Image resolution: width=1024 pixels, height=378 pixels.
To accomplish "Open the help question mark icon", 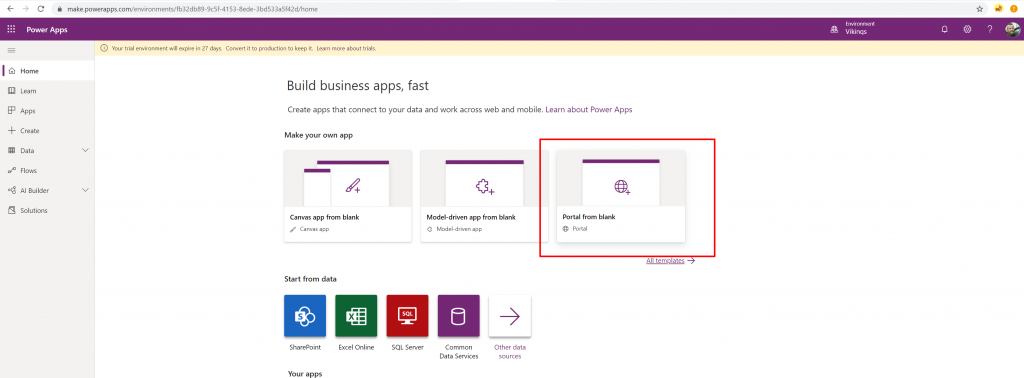I will [x=989, y=29].
